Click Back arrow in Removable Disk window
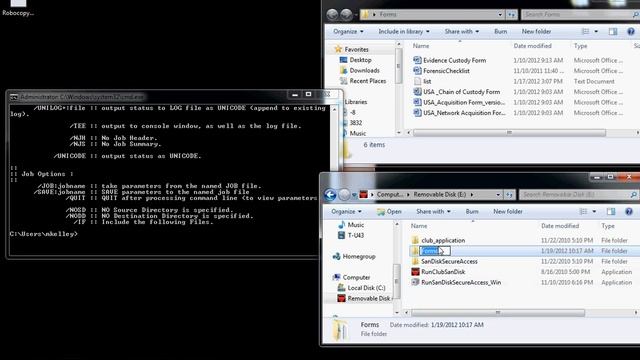The height and width of the screenshot is (360, 640). (330, 195)
